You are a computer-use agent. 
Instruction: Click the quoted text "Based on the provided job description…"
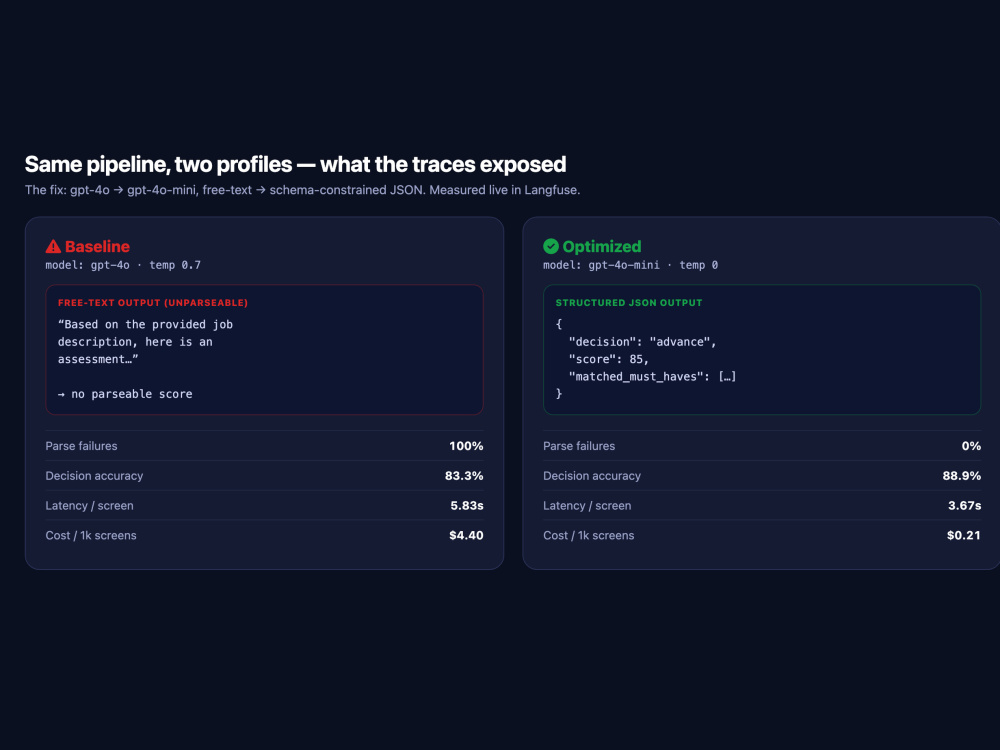coord(145,342)
